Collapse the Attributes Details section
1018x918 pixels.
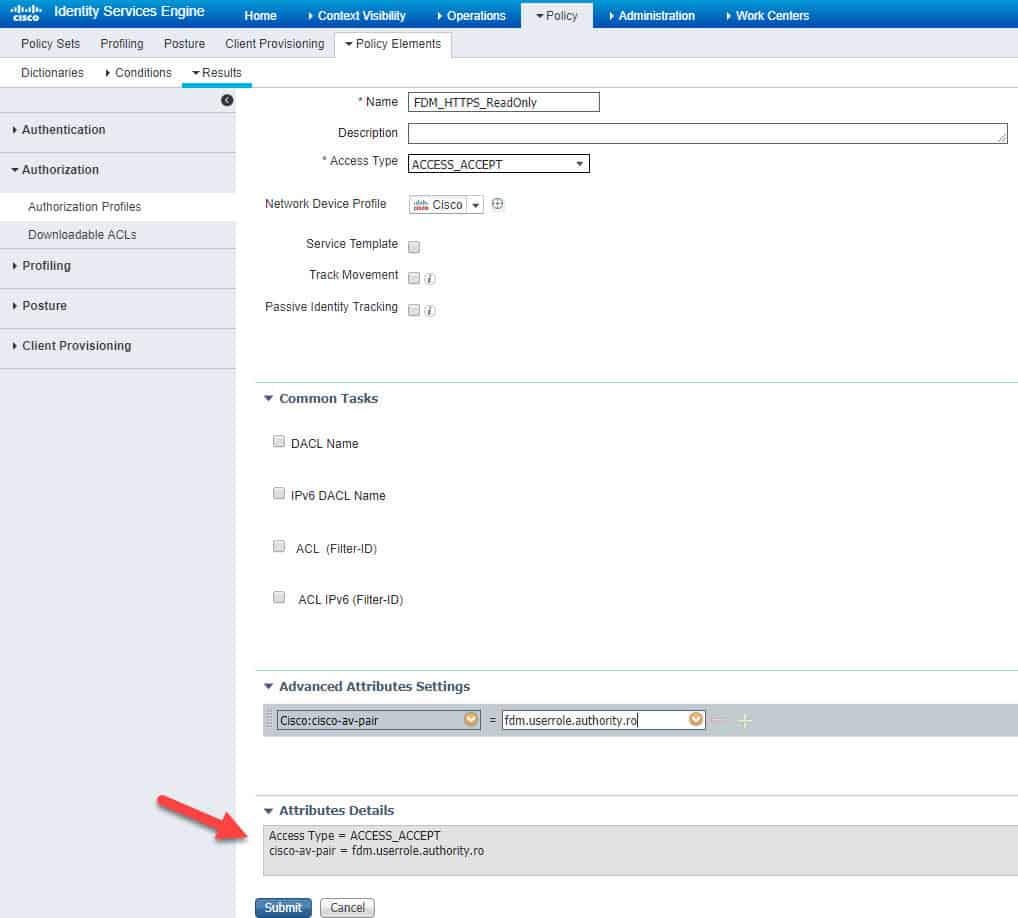click(x=268, y=811)
